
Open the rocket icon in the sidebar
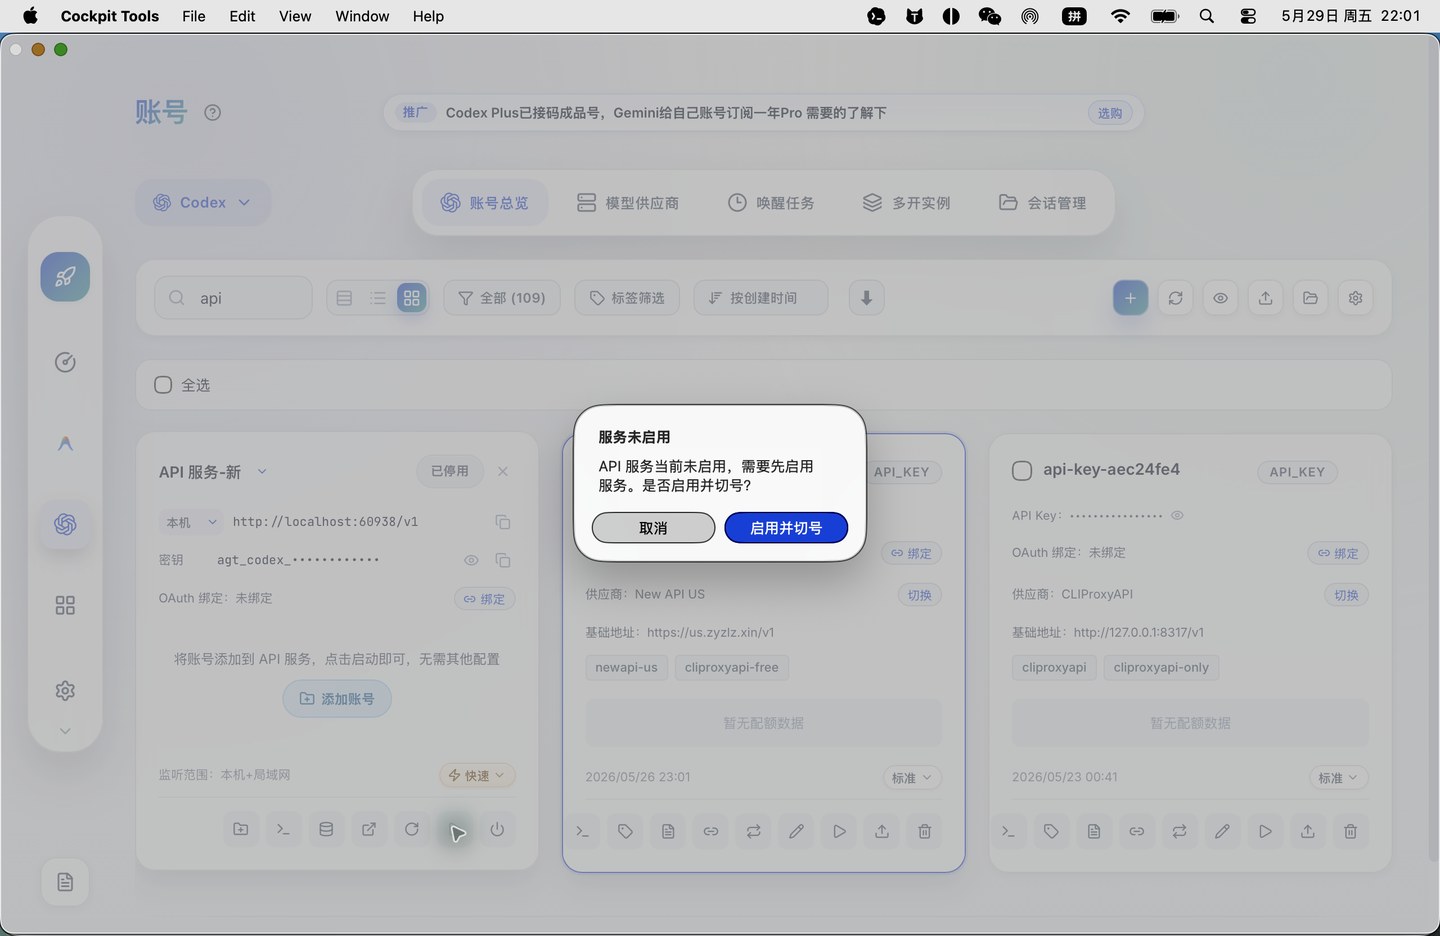pyautogui.click(x=65, y=277)
